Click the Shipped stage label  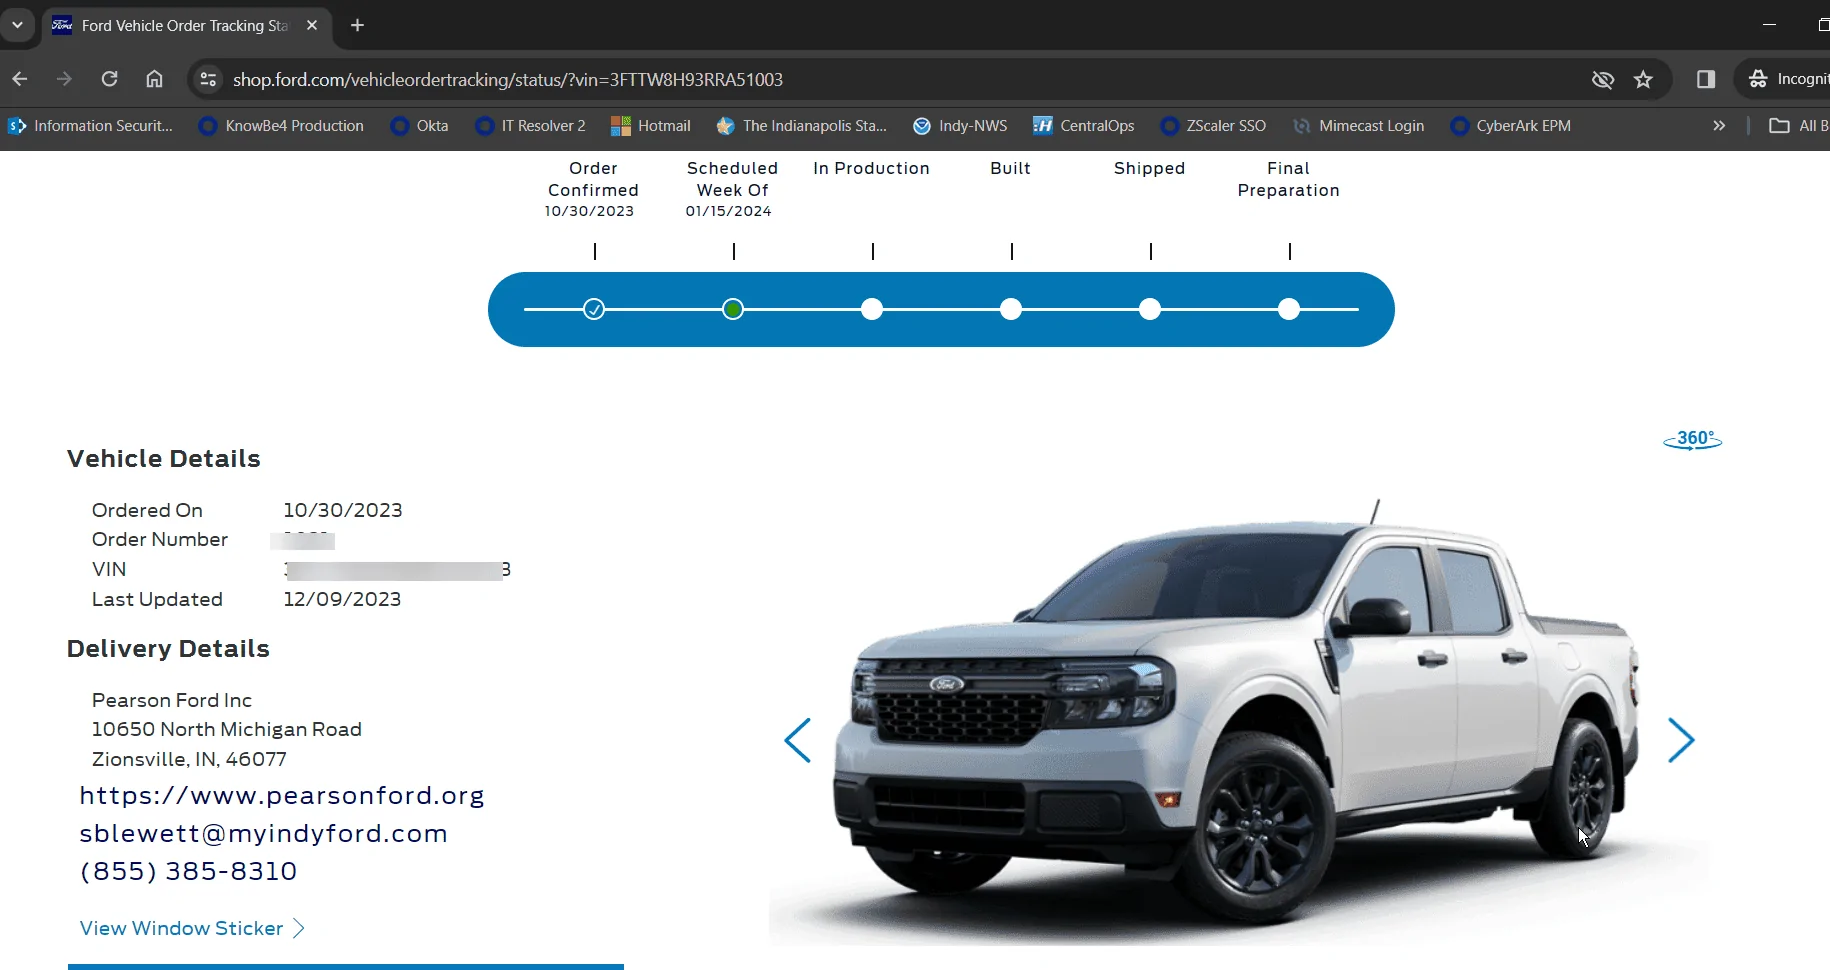[x=1149, y=168]
